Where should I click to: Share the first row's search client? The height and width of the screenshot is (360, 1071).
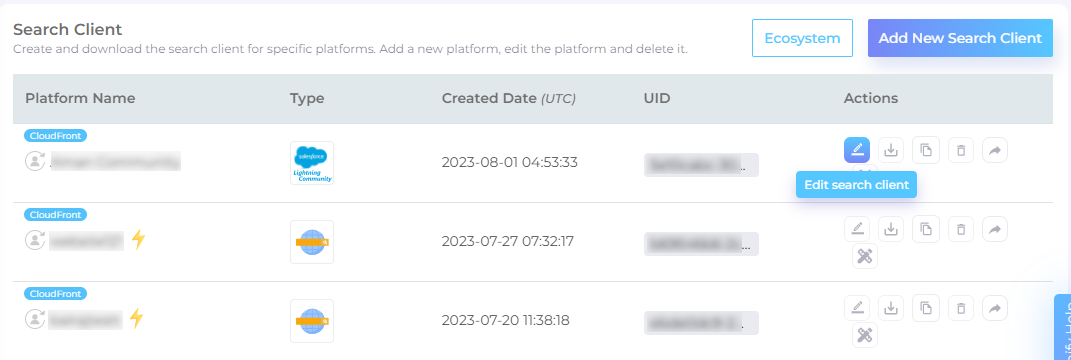pyautogui.click(x=994, y=150)
